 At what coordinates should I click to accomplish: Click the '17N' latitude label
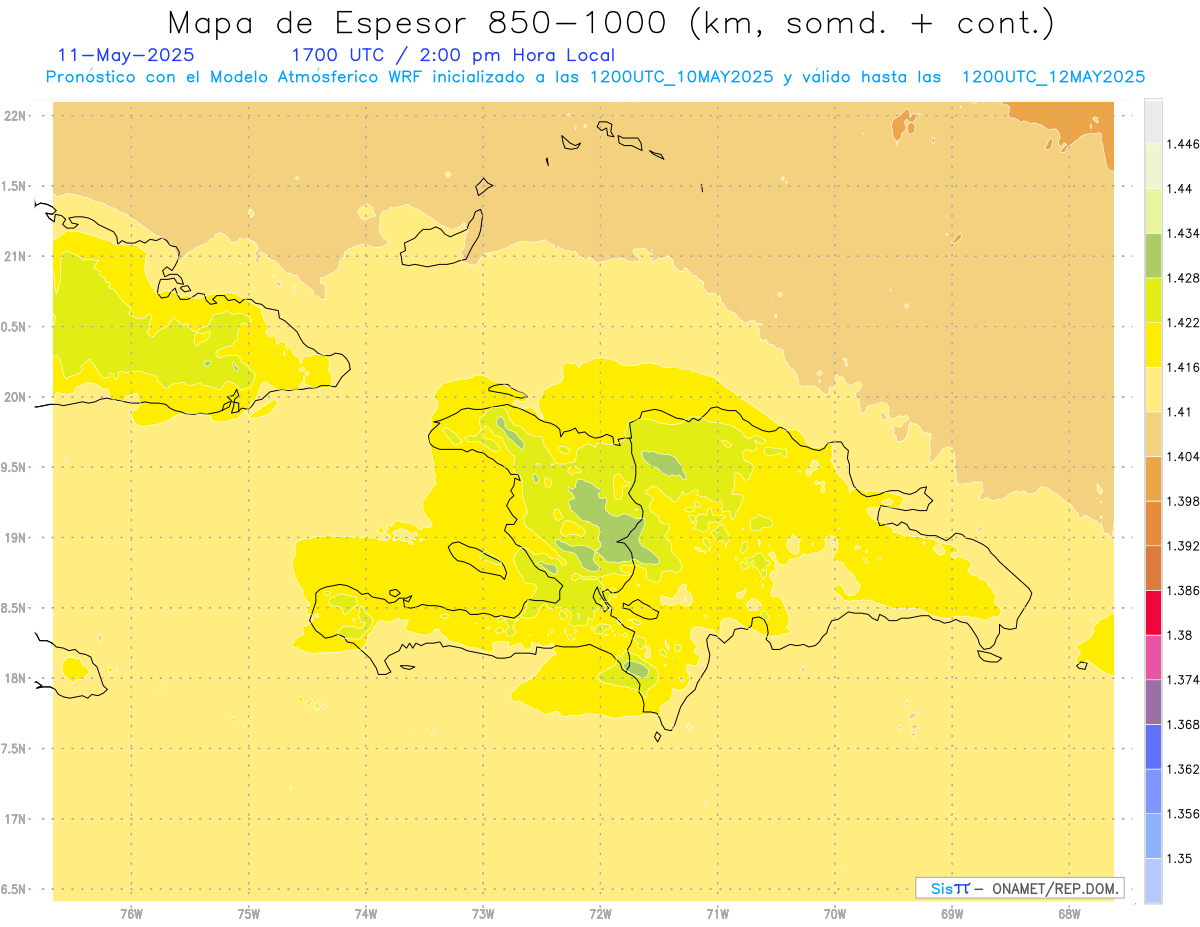point(16,819)
